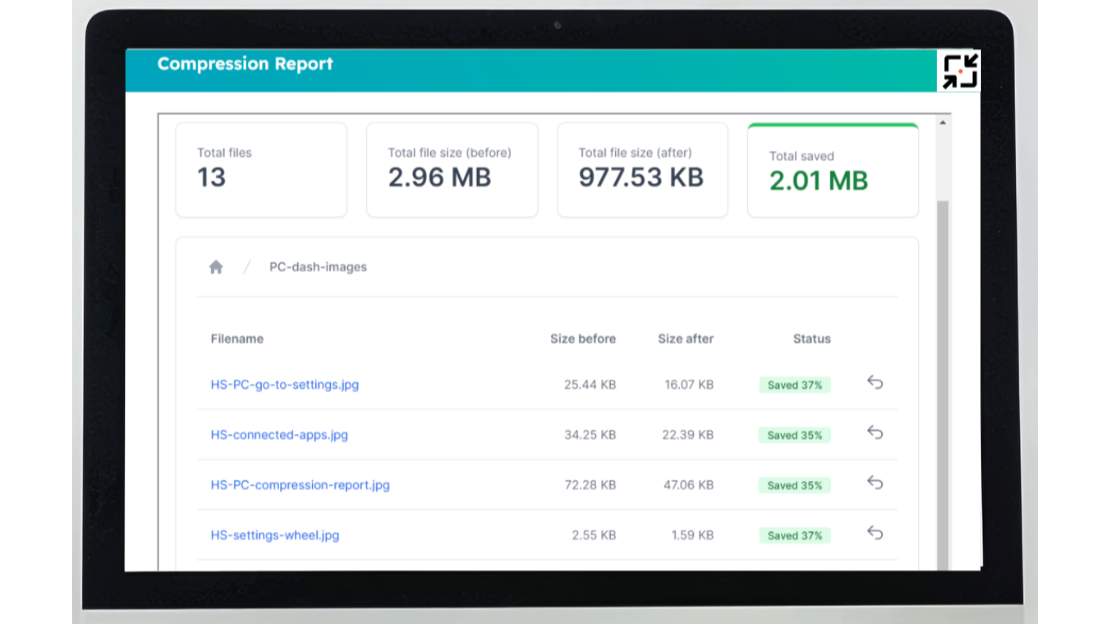Screen dimensions: 1110x624
Task: Click the 22.39 KB size after value
Action: point(687,435)
